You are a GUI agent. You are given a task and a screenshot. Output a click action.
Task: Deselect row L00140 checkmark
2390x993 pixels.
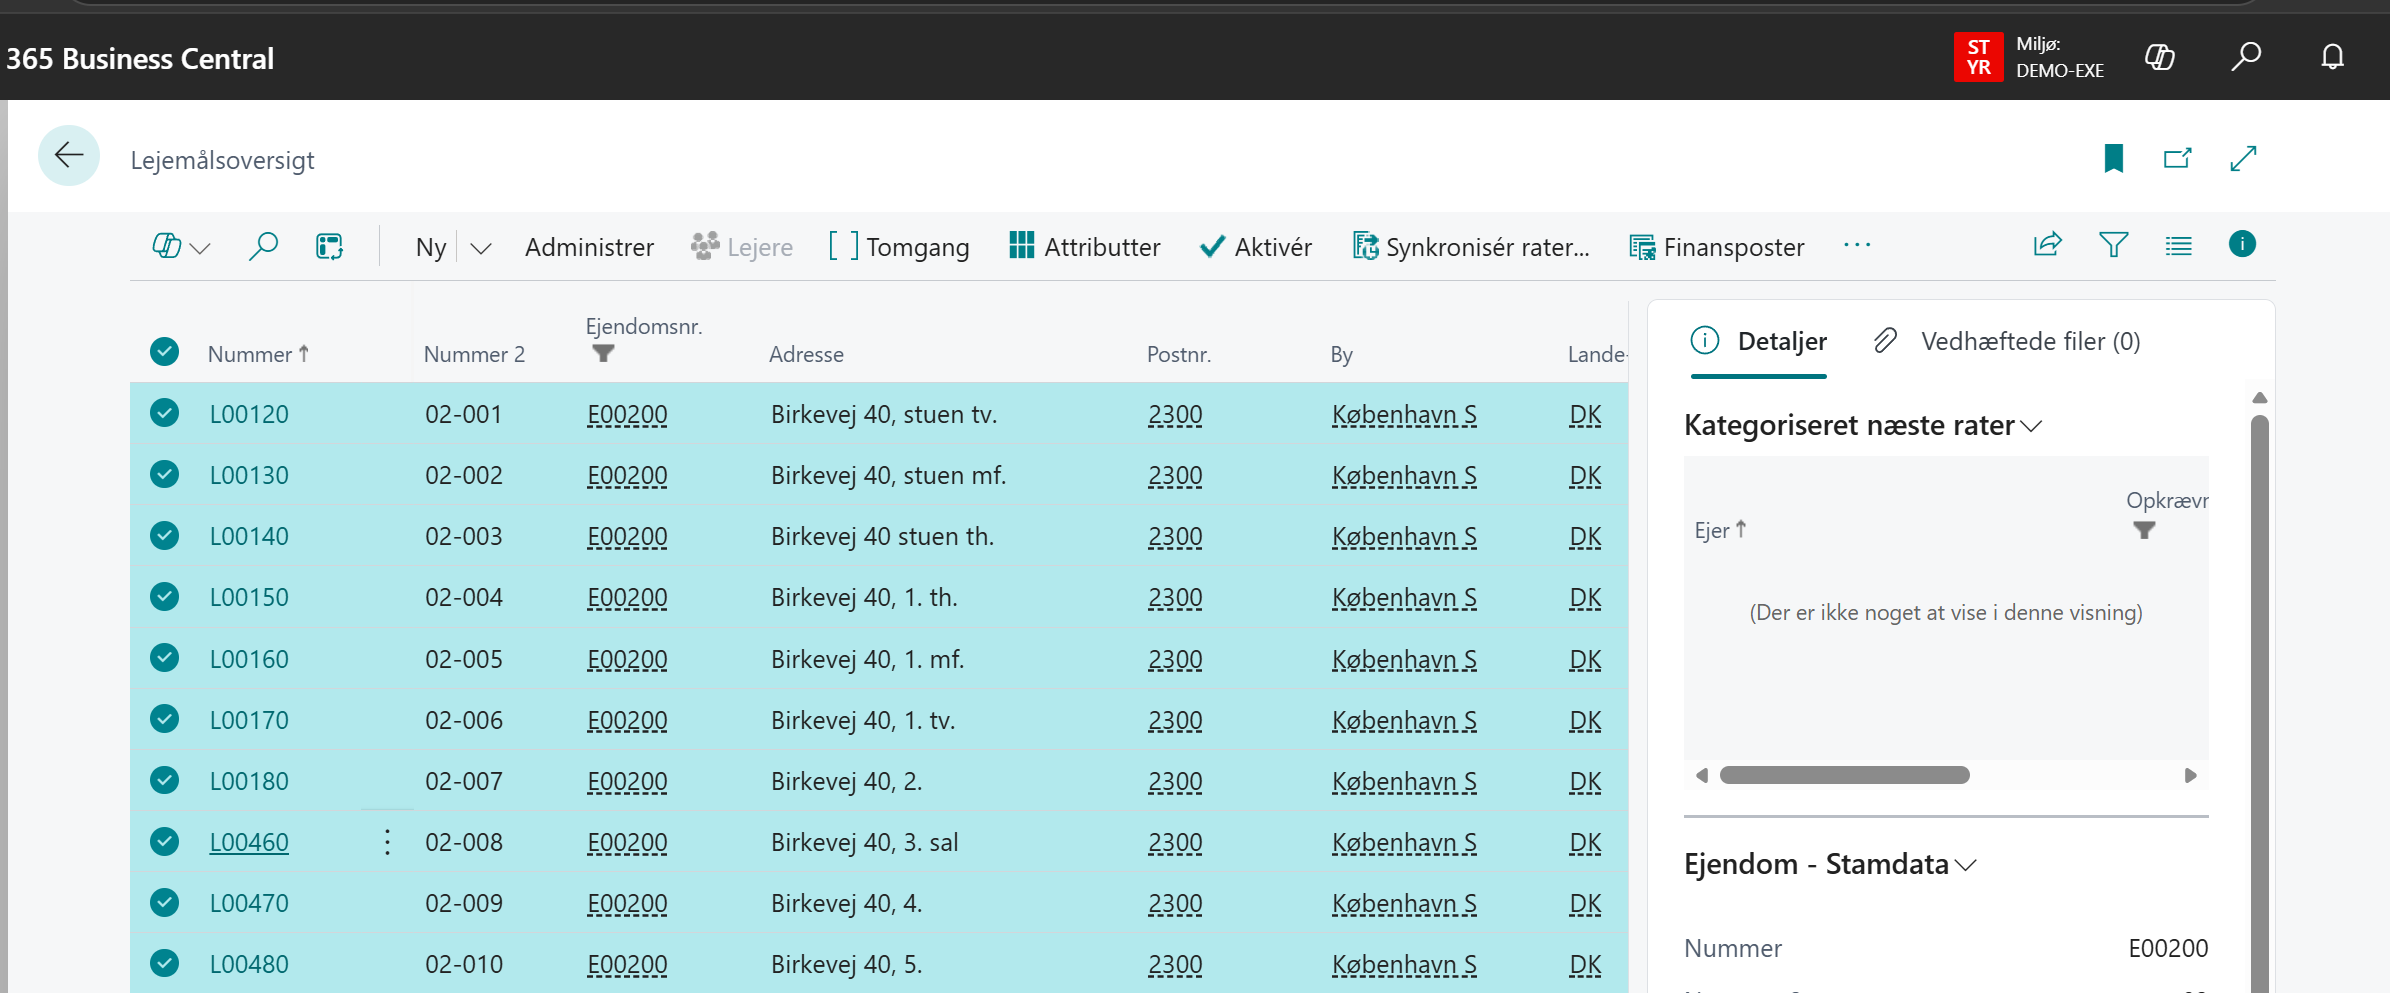164,536
